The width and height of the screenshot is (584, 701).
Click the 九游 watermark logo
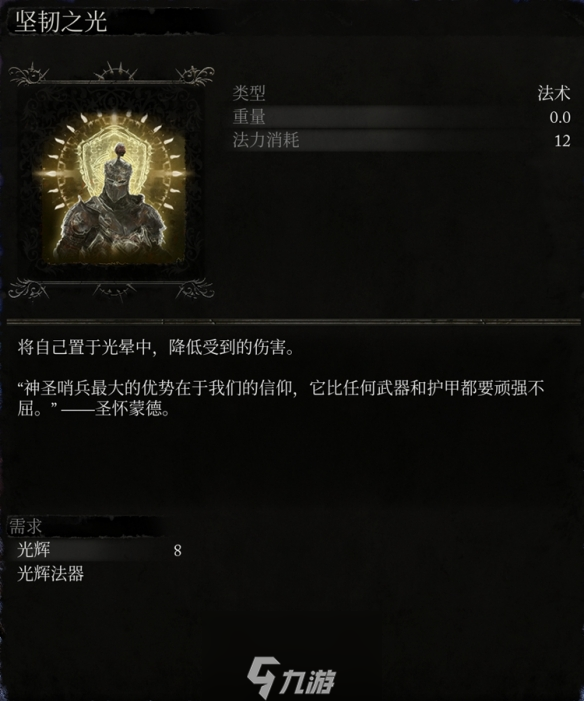click(x=291, y=677)
